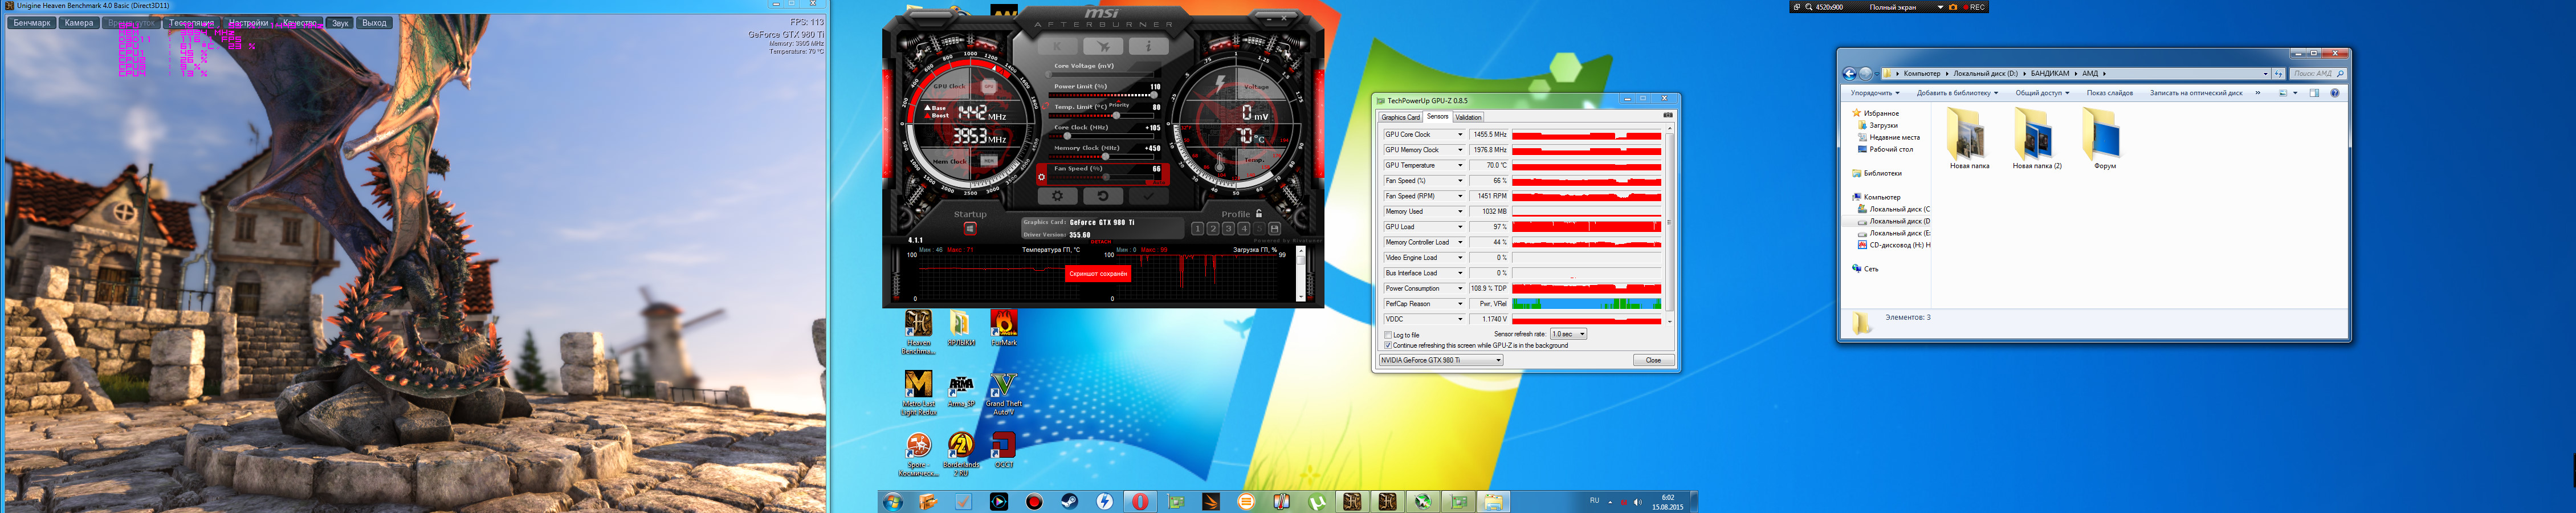This screenshot has height=513, width=2576.
Task: Click Afterburner airplane overclocking scanner button
Action: pos(1103,46)
